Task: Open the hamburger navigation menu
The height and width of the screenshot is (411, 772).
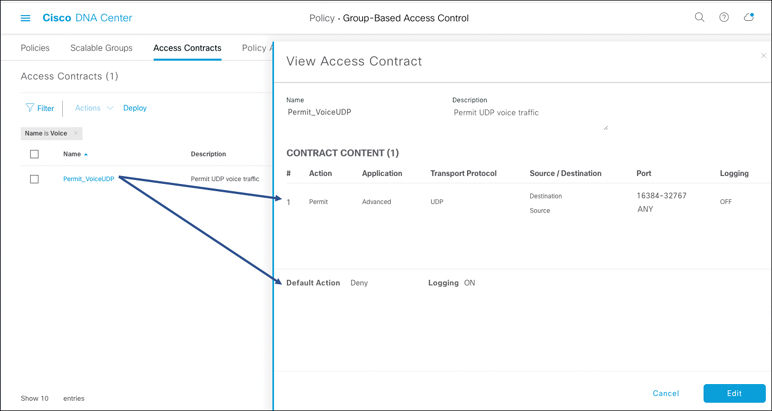Action: tap(25, 18)
